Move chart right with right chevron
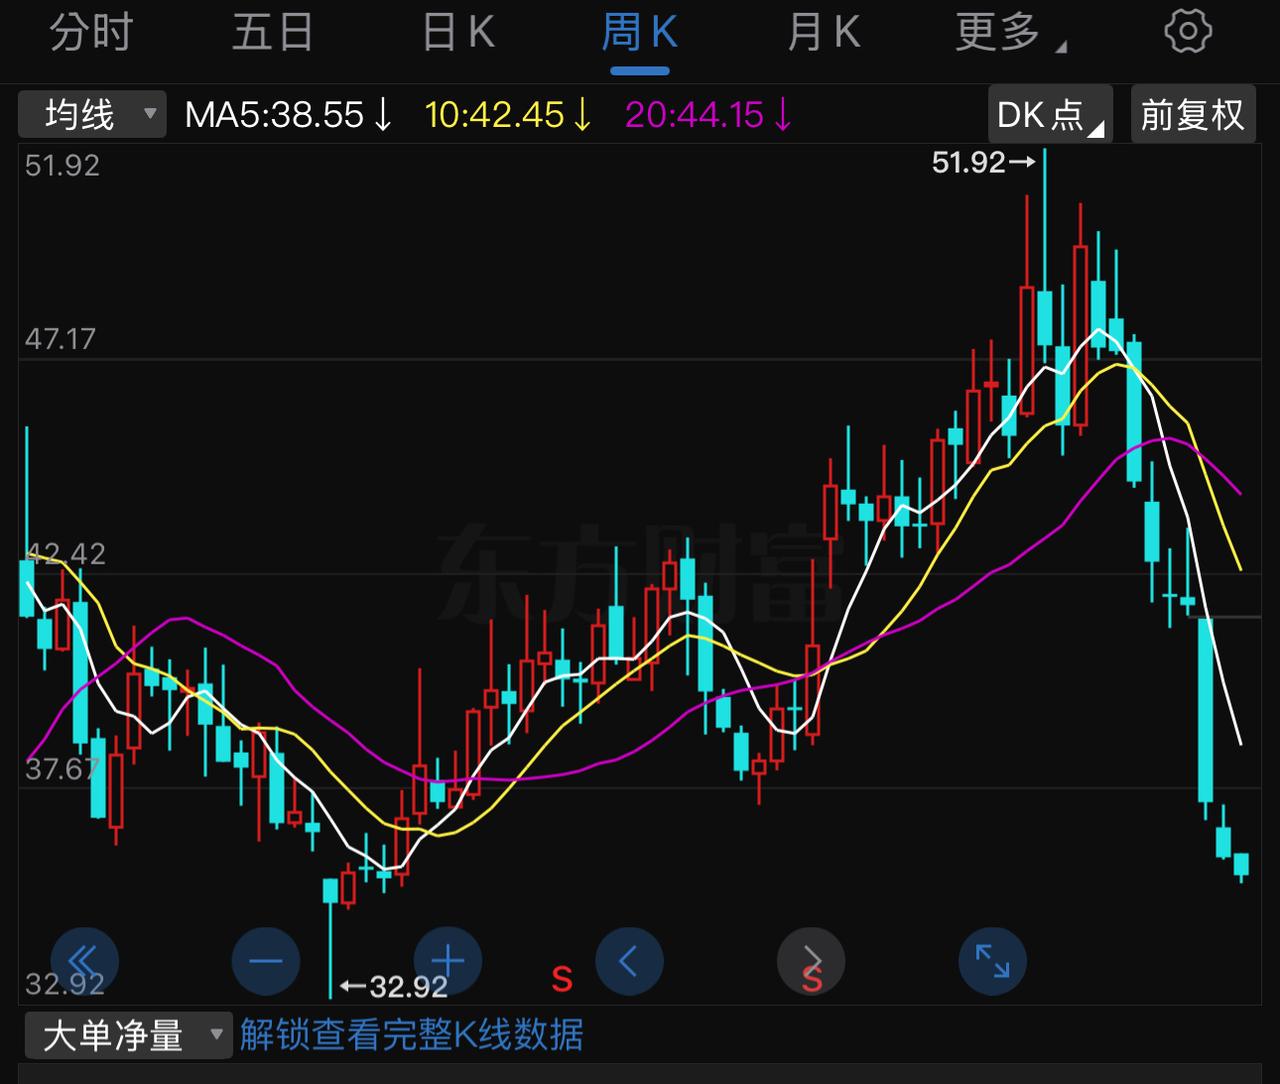1280x1084 pixels. 811,962
